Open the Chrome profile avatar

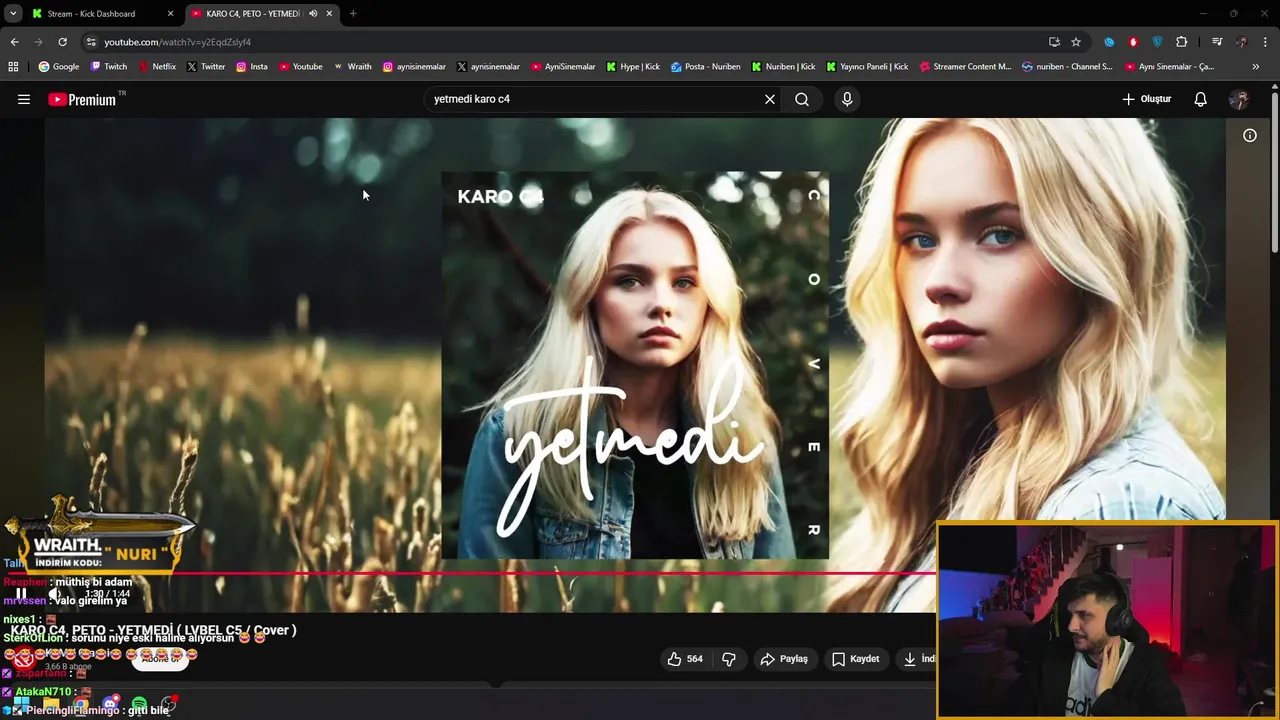point(1241,42)
